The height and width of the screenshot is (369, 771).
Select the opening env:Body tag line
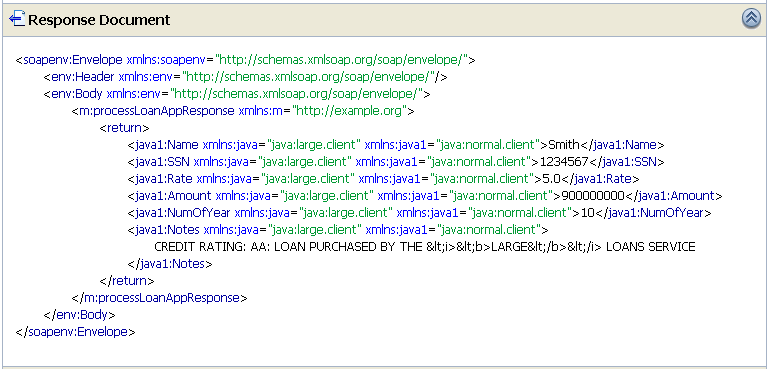tap(237, 94)
